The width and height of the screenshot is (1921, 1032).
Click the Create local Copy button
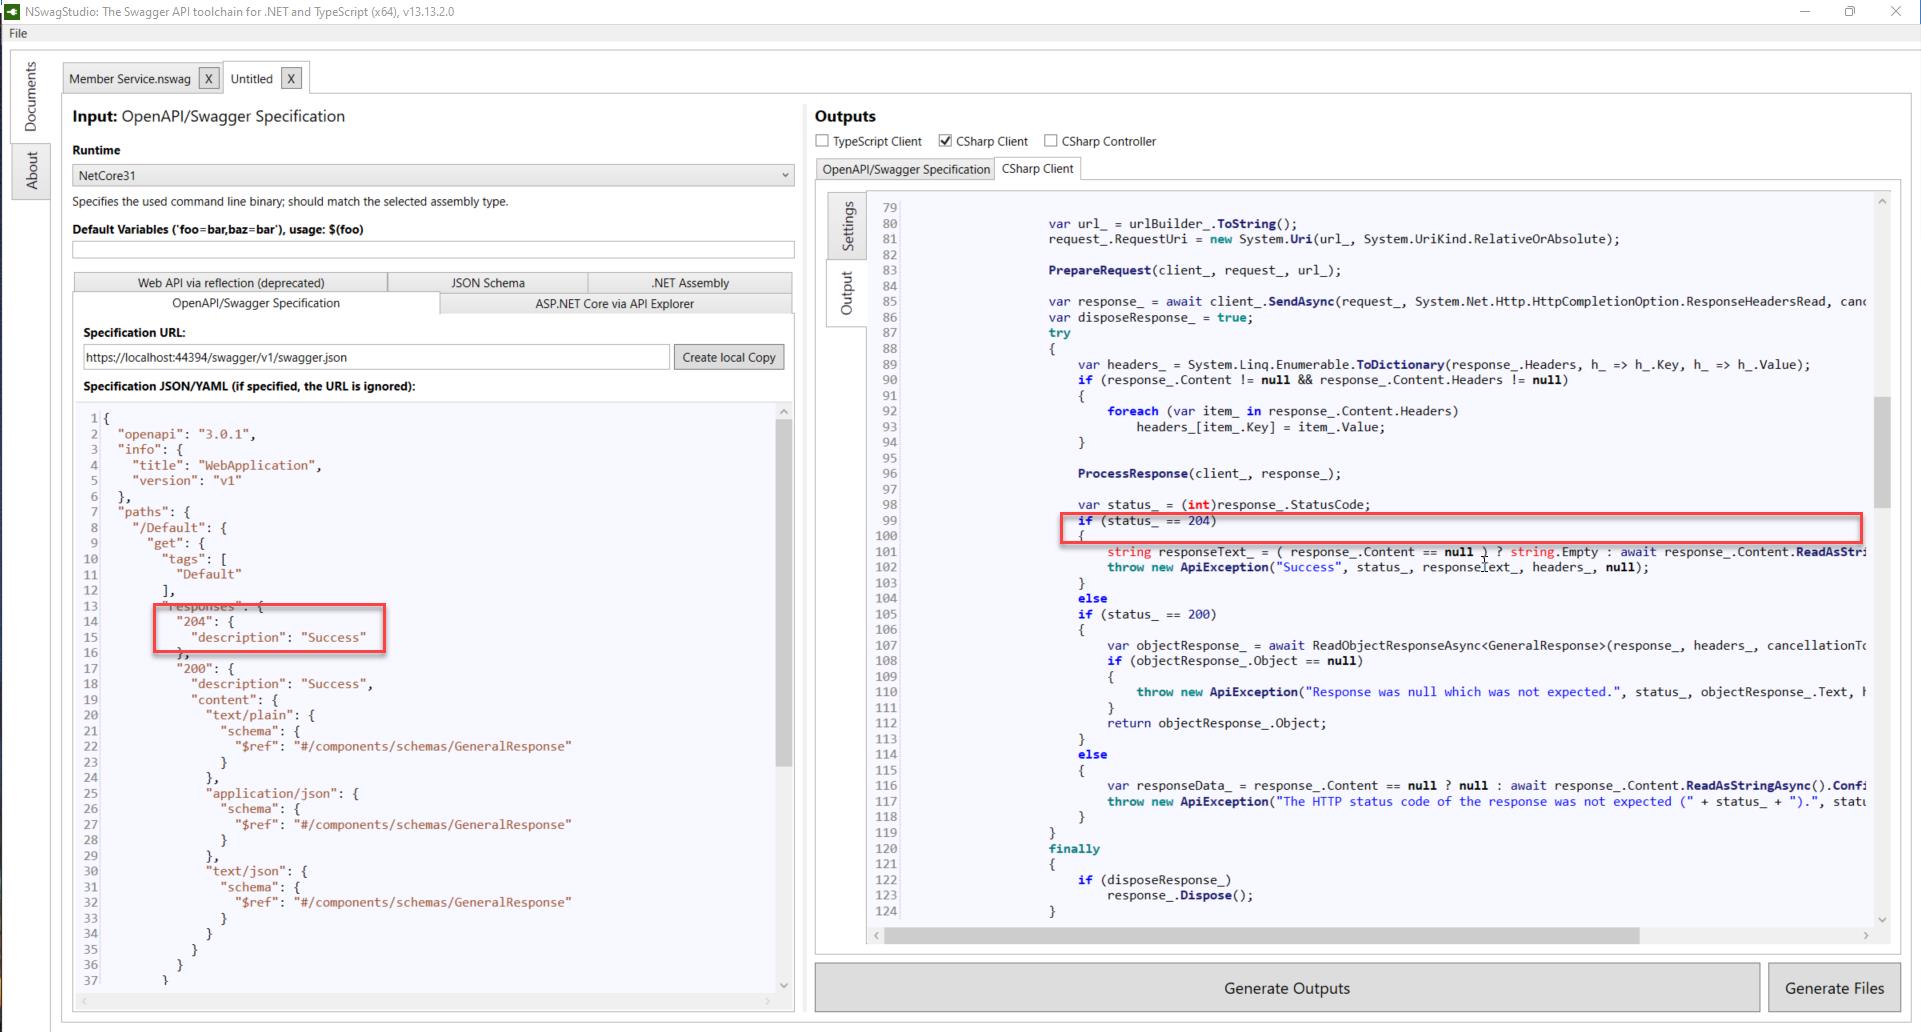[x=729, y=357]
